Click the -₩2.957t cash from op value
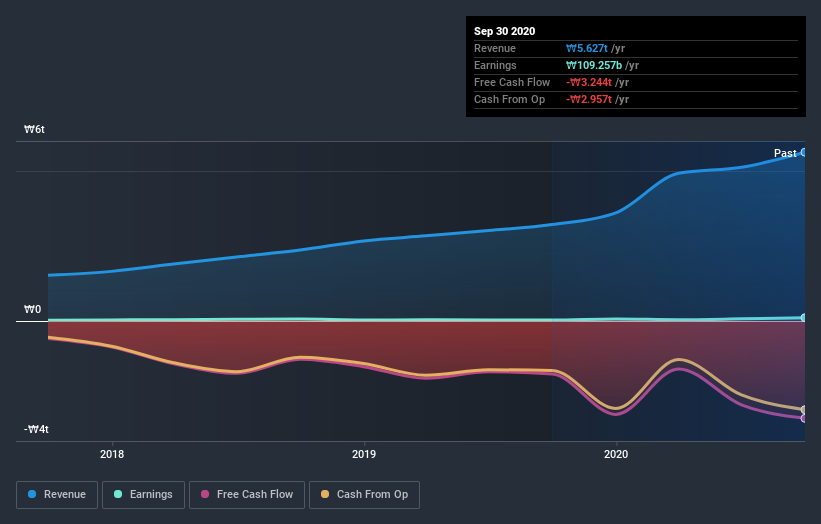 (x=589, y=99)
